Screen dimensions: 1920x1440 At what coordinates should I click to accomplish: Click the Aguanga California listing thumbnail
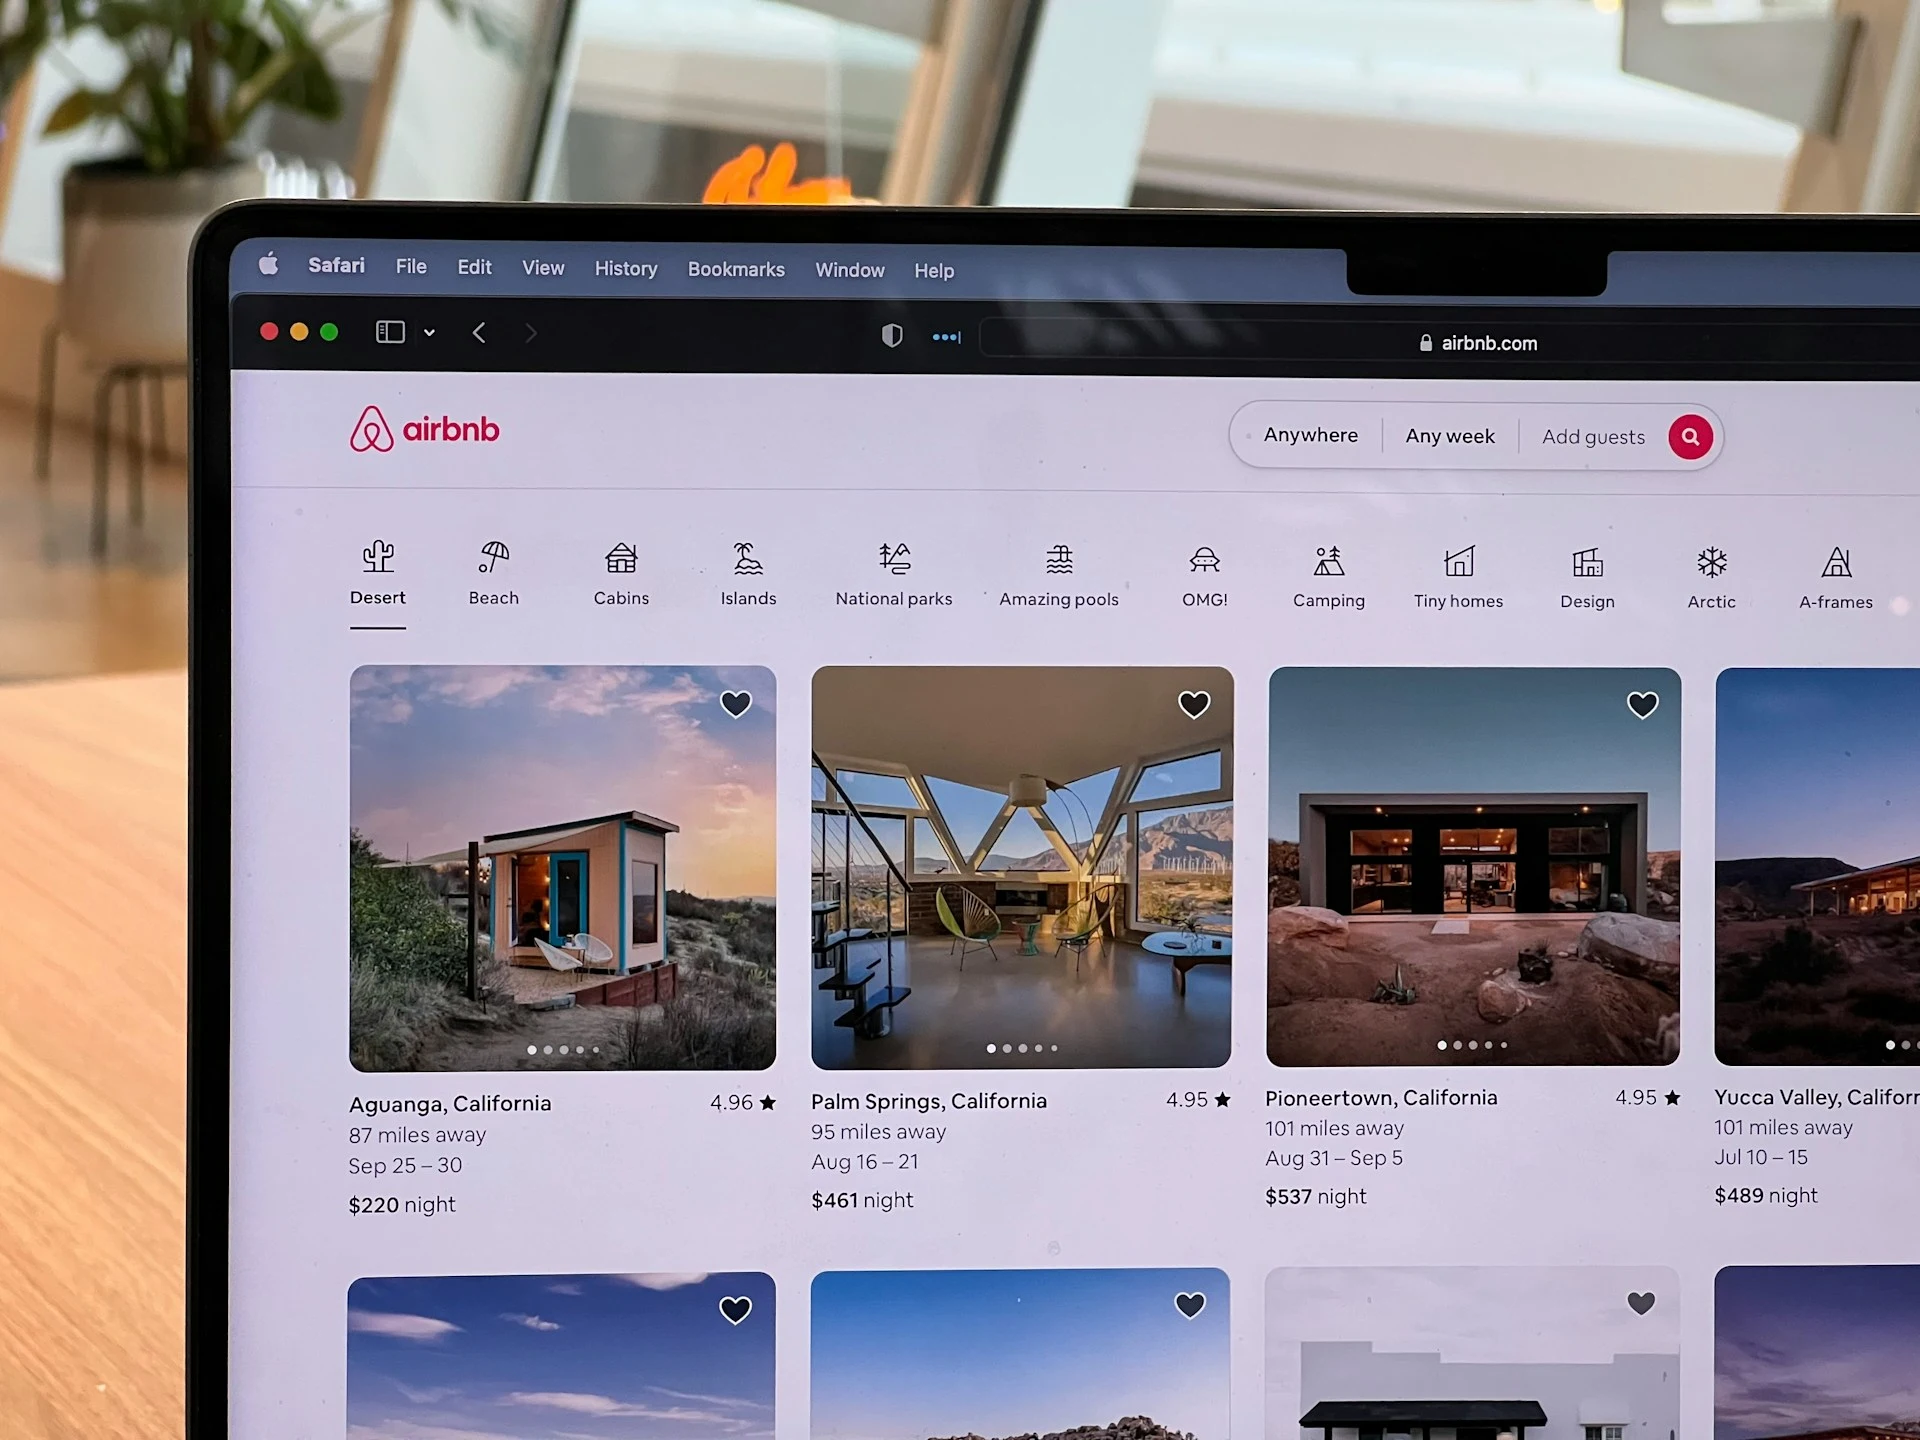561,865
